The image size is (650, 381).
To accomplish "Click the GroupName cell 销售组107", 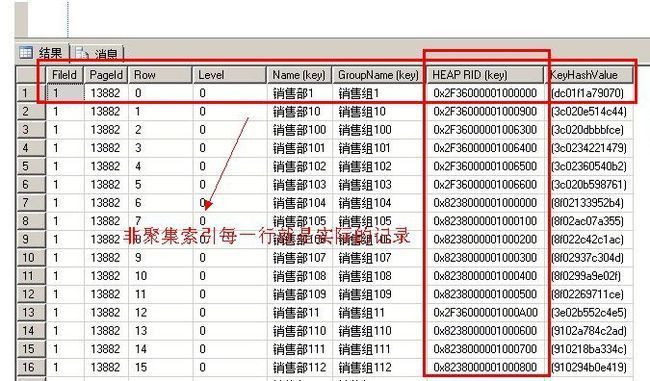I will click(x=379, y=257).
